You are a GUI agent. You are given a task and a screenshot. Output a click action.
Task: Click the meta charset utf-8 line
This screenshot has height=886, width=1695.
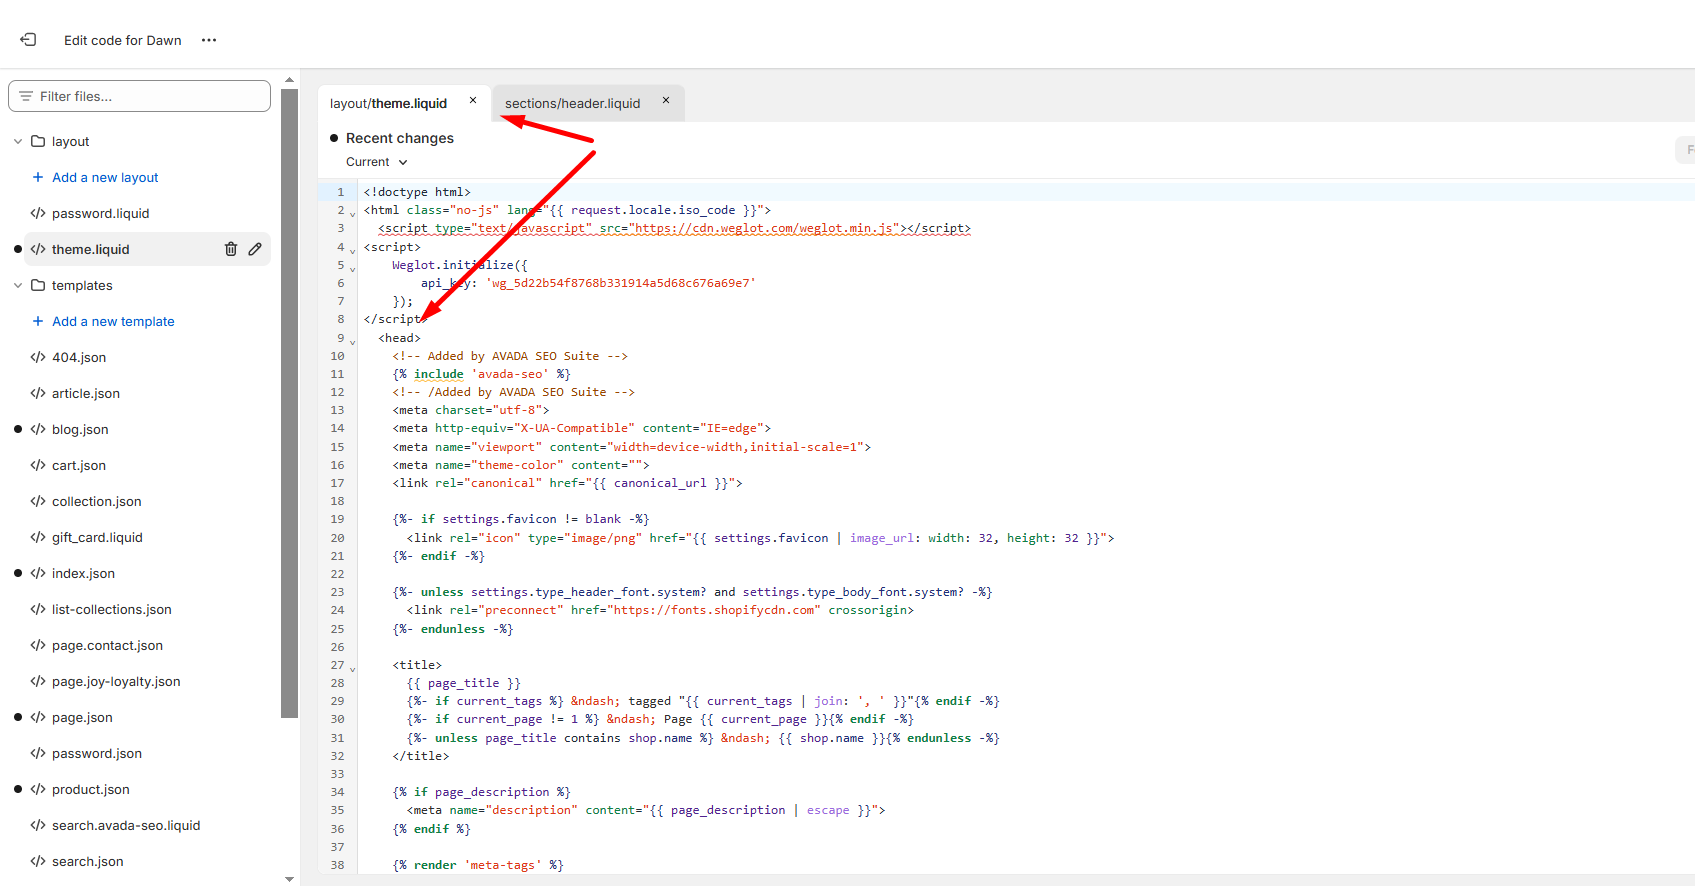pyautogui.click(x=471, y=410)
